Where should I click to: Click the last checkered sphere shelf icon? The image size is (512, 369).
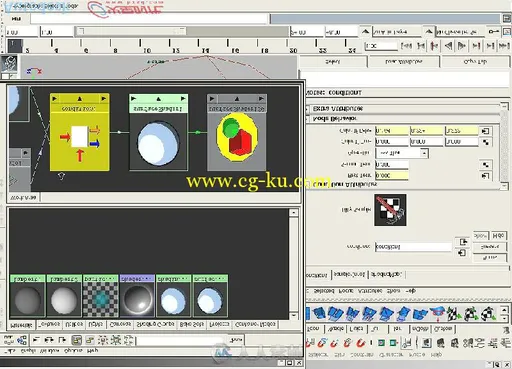coord(489,313)
